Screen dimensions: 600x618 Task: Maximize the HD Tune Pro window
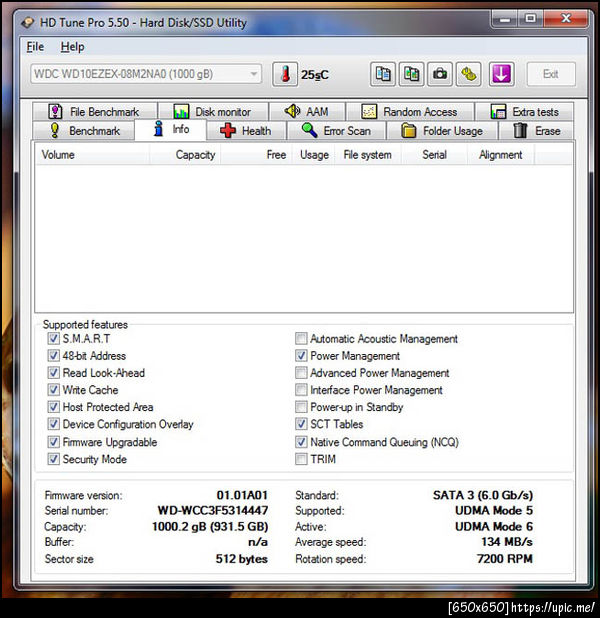click(531, 19)
